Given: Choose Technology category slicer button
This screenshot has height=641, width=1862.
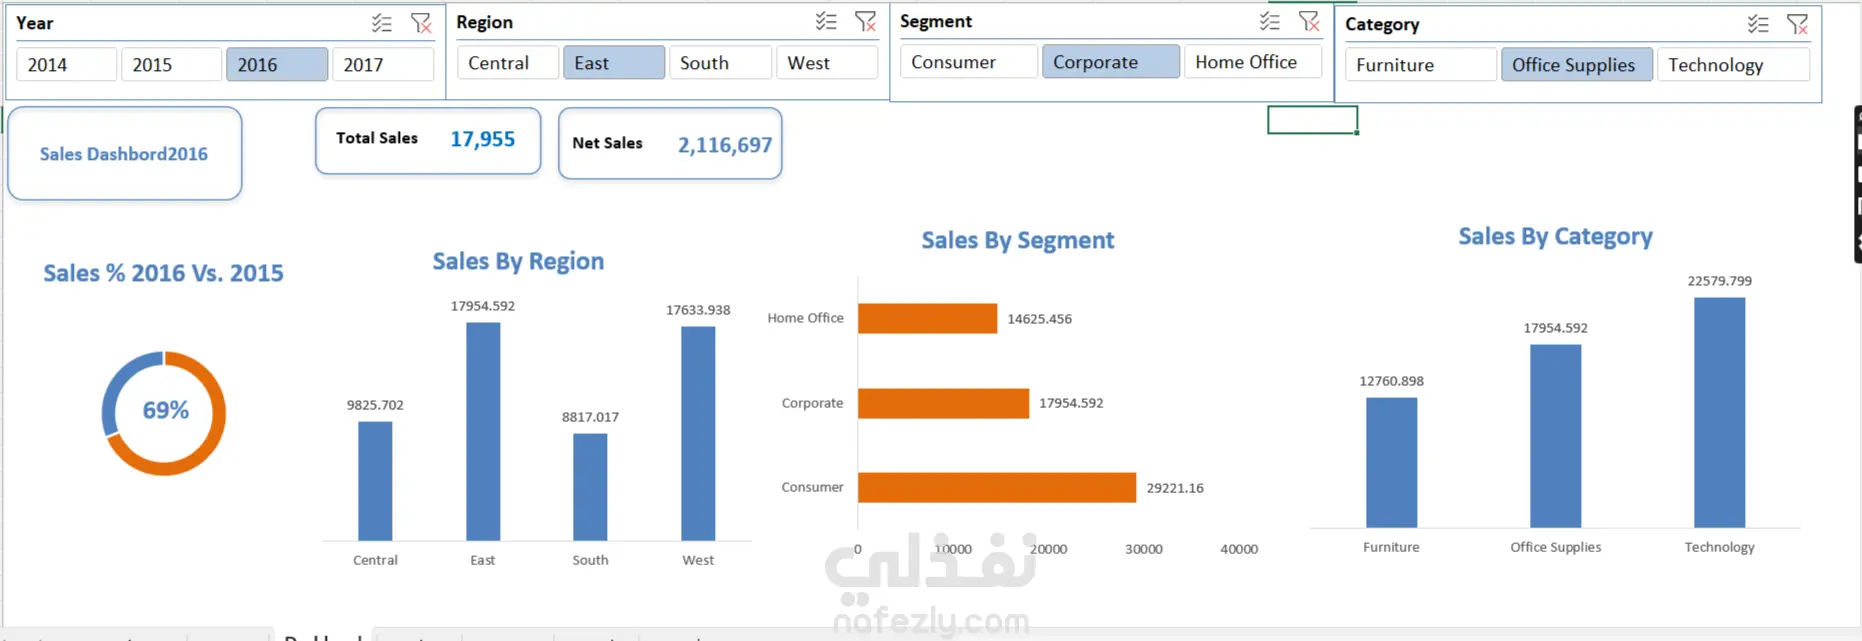Looking at the screenshot, I should click(x=1733, y=64).
